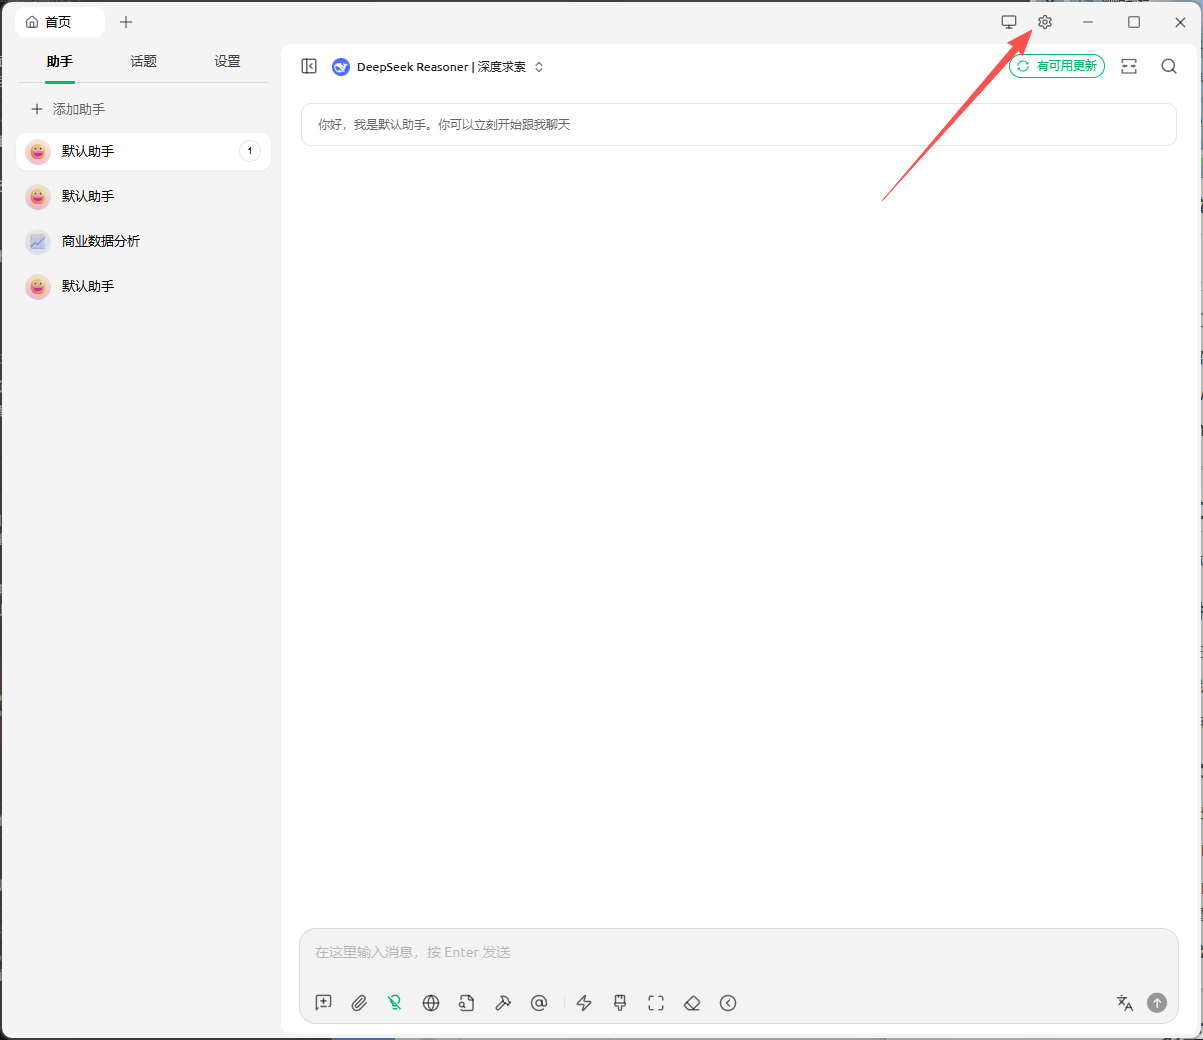The width and height of the screenshot is (1203, 1040).
Task: Click the knowledge base file-search icon
Action: pos(467,1003)
